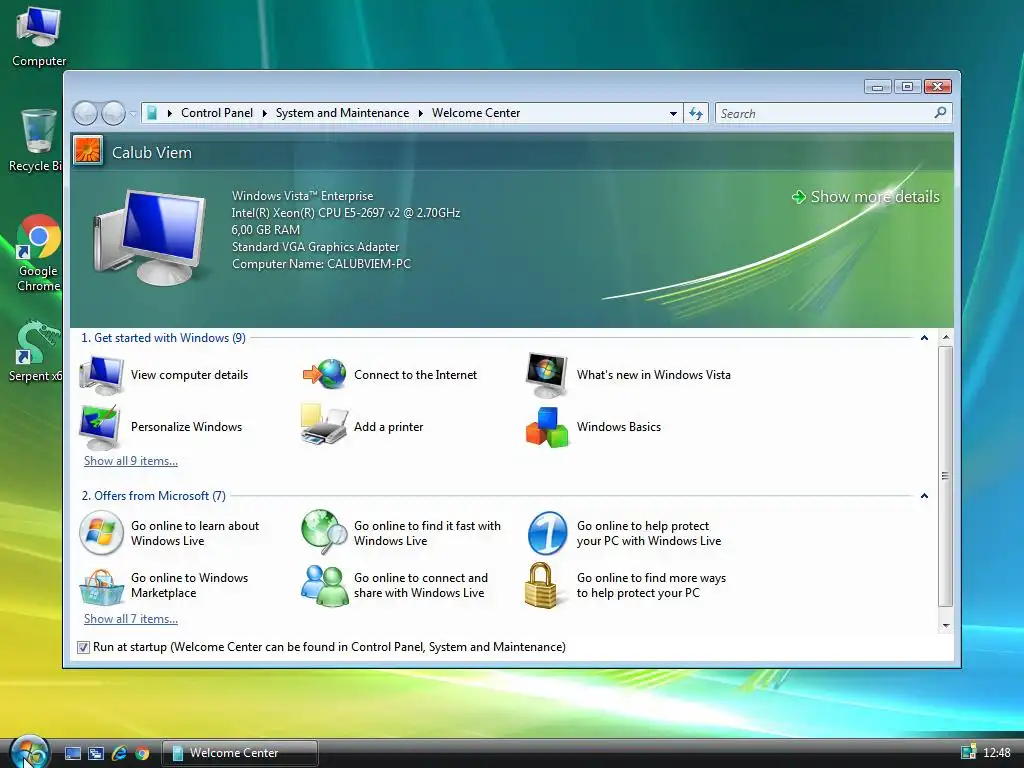This screenshot has width=1024, height=768.
Task: Click Control Panel in the breadcrumb
Action: (217, 113)
